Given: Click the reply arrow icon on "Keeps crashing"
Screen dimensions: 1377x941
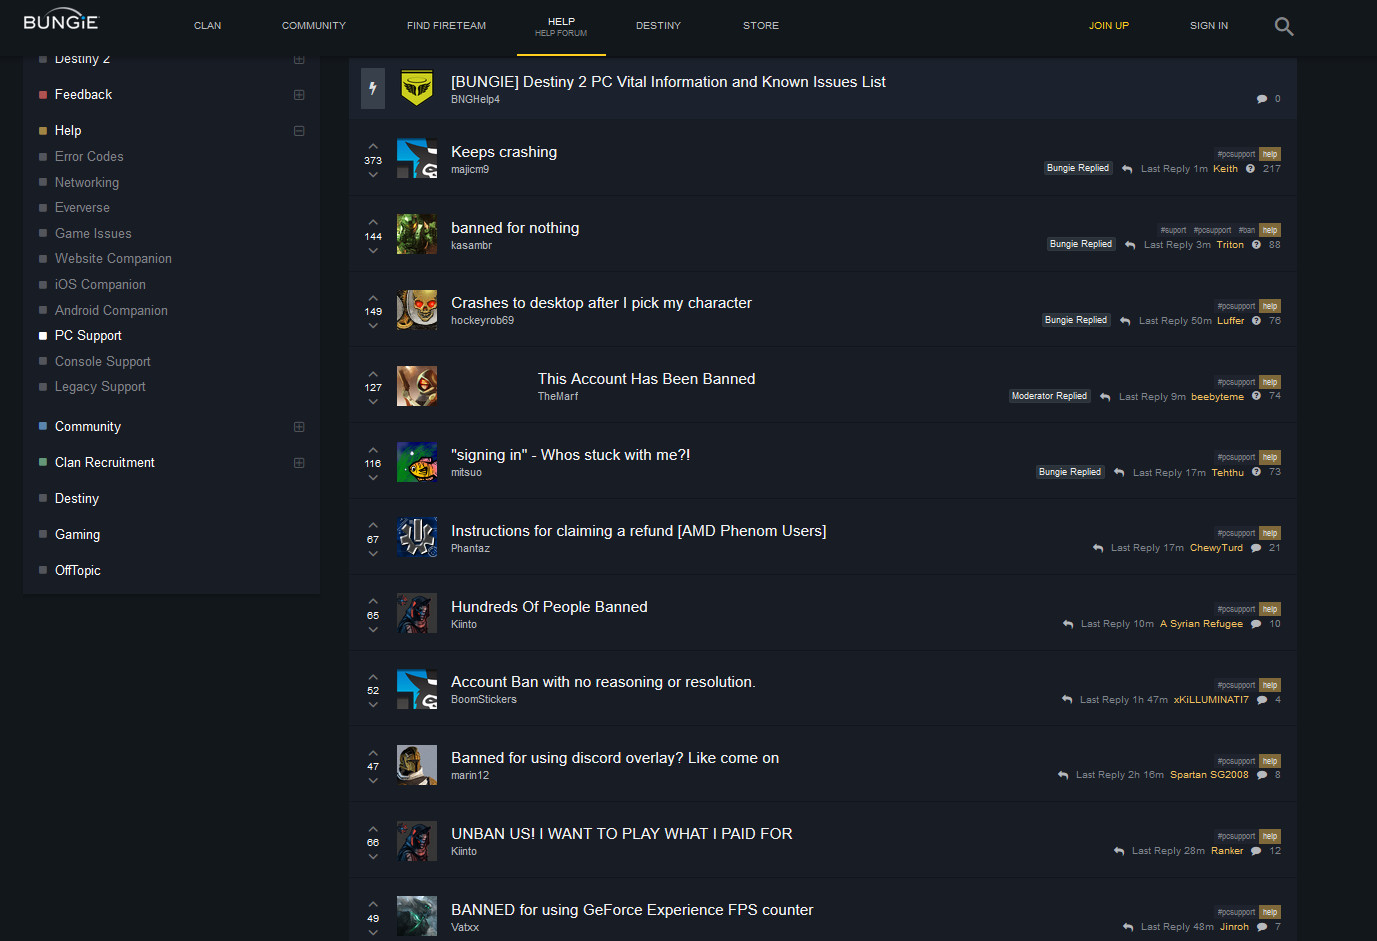Looking at the screenshot, I should click(1127, 169).
